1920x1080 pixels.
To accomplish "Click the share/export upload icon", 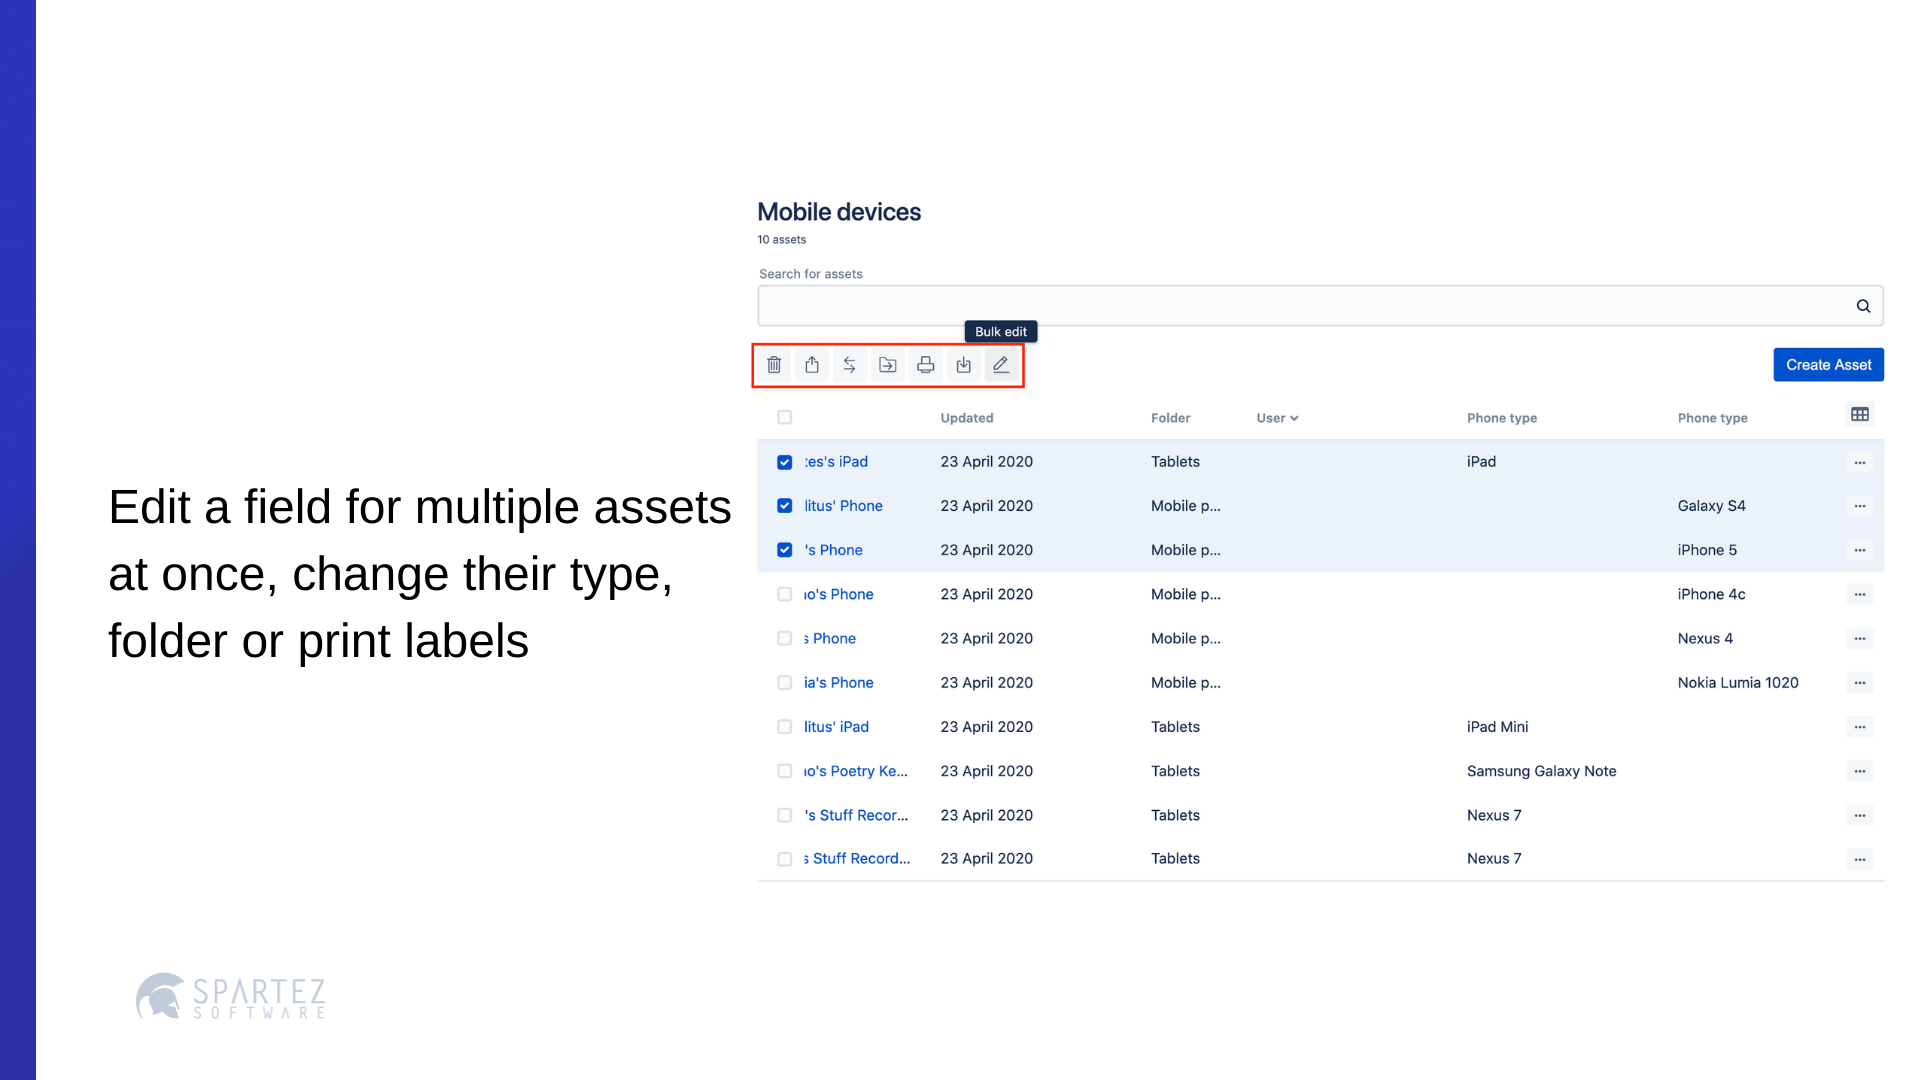I will pos(812,365).
